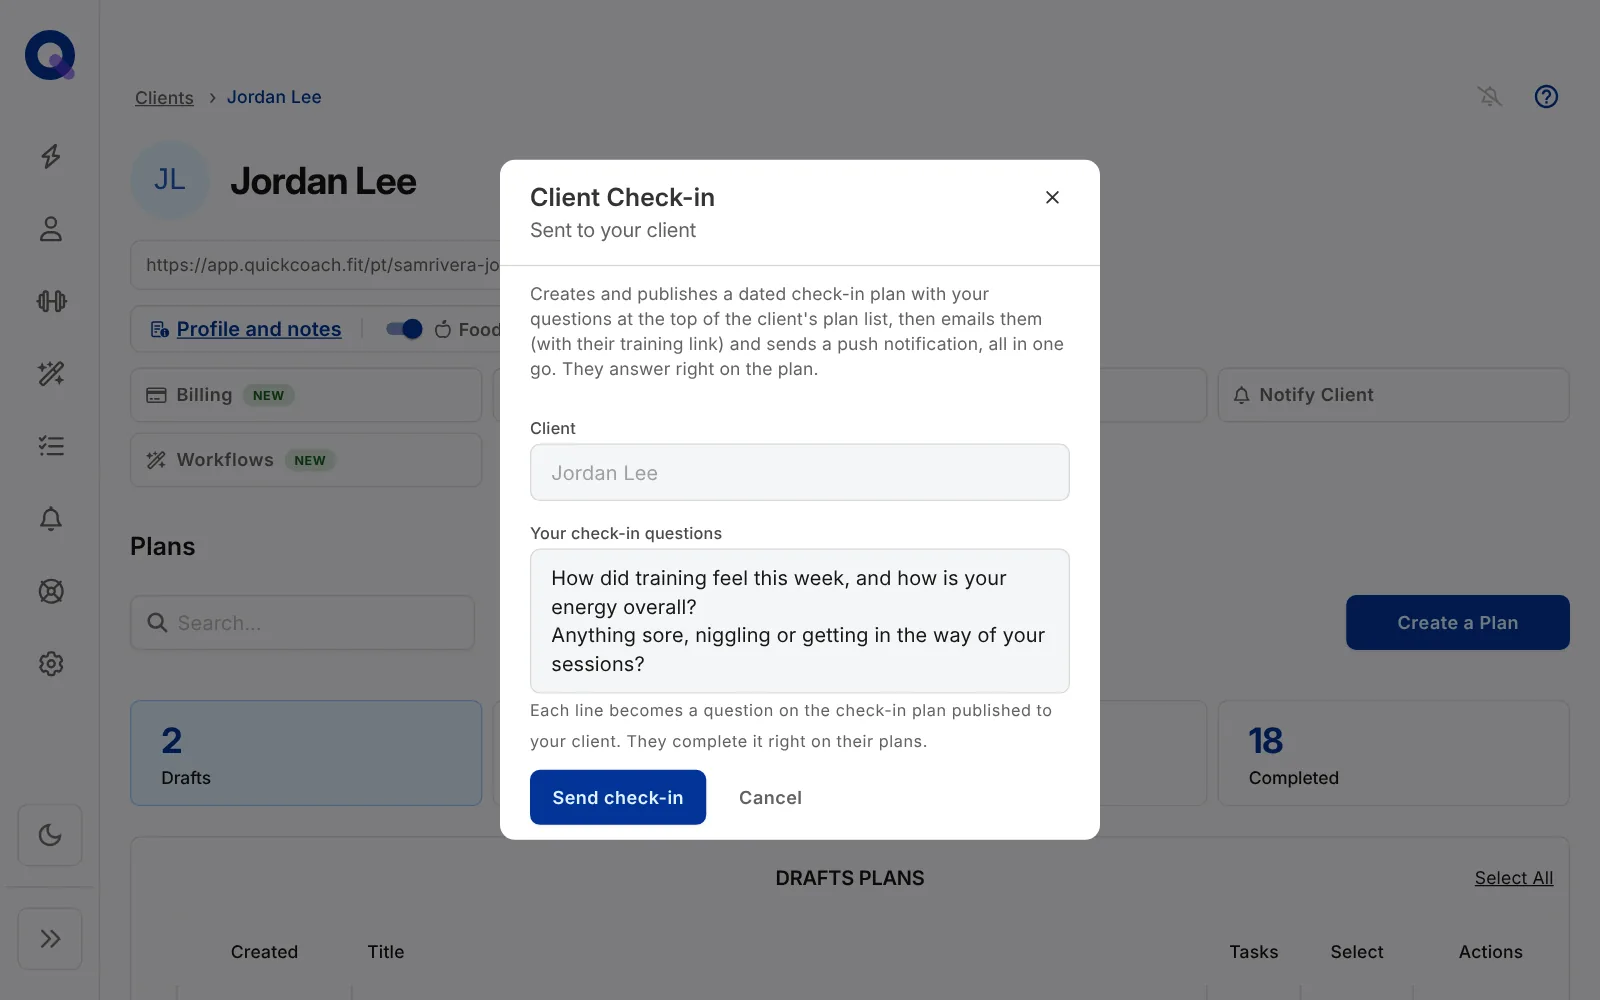Image resolution: width=1600 pixels, height=1000 pixels.
Task: Click the client training URL field
Action: 315,265
